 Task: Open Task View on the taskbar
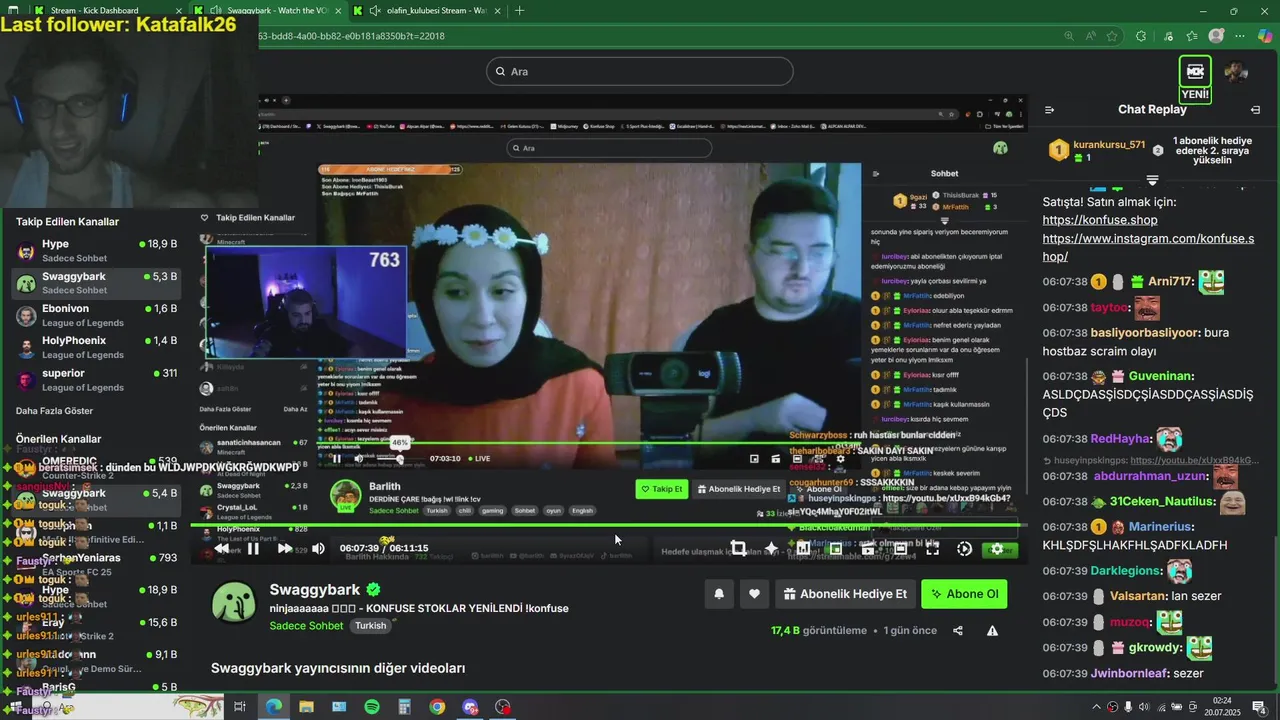click(240, 707)
